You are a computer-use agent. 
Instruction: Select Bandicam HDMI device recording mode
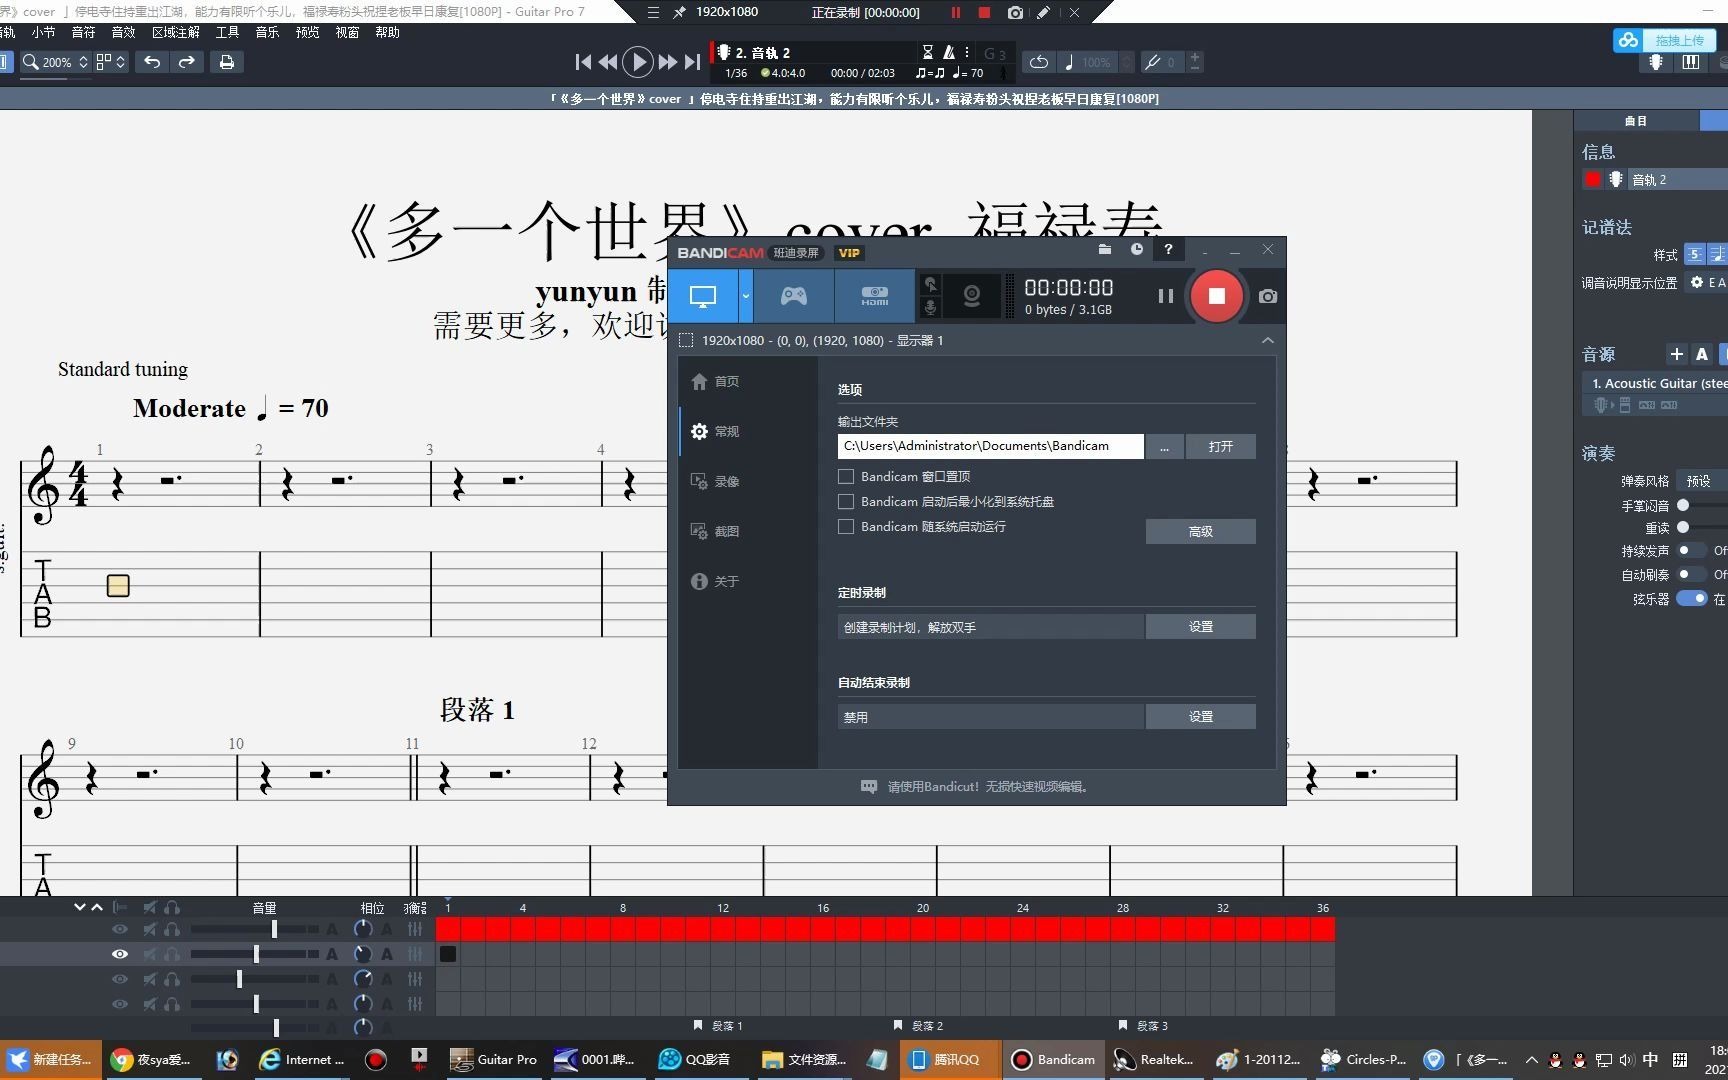875,296
